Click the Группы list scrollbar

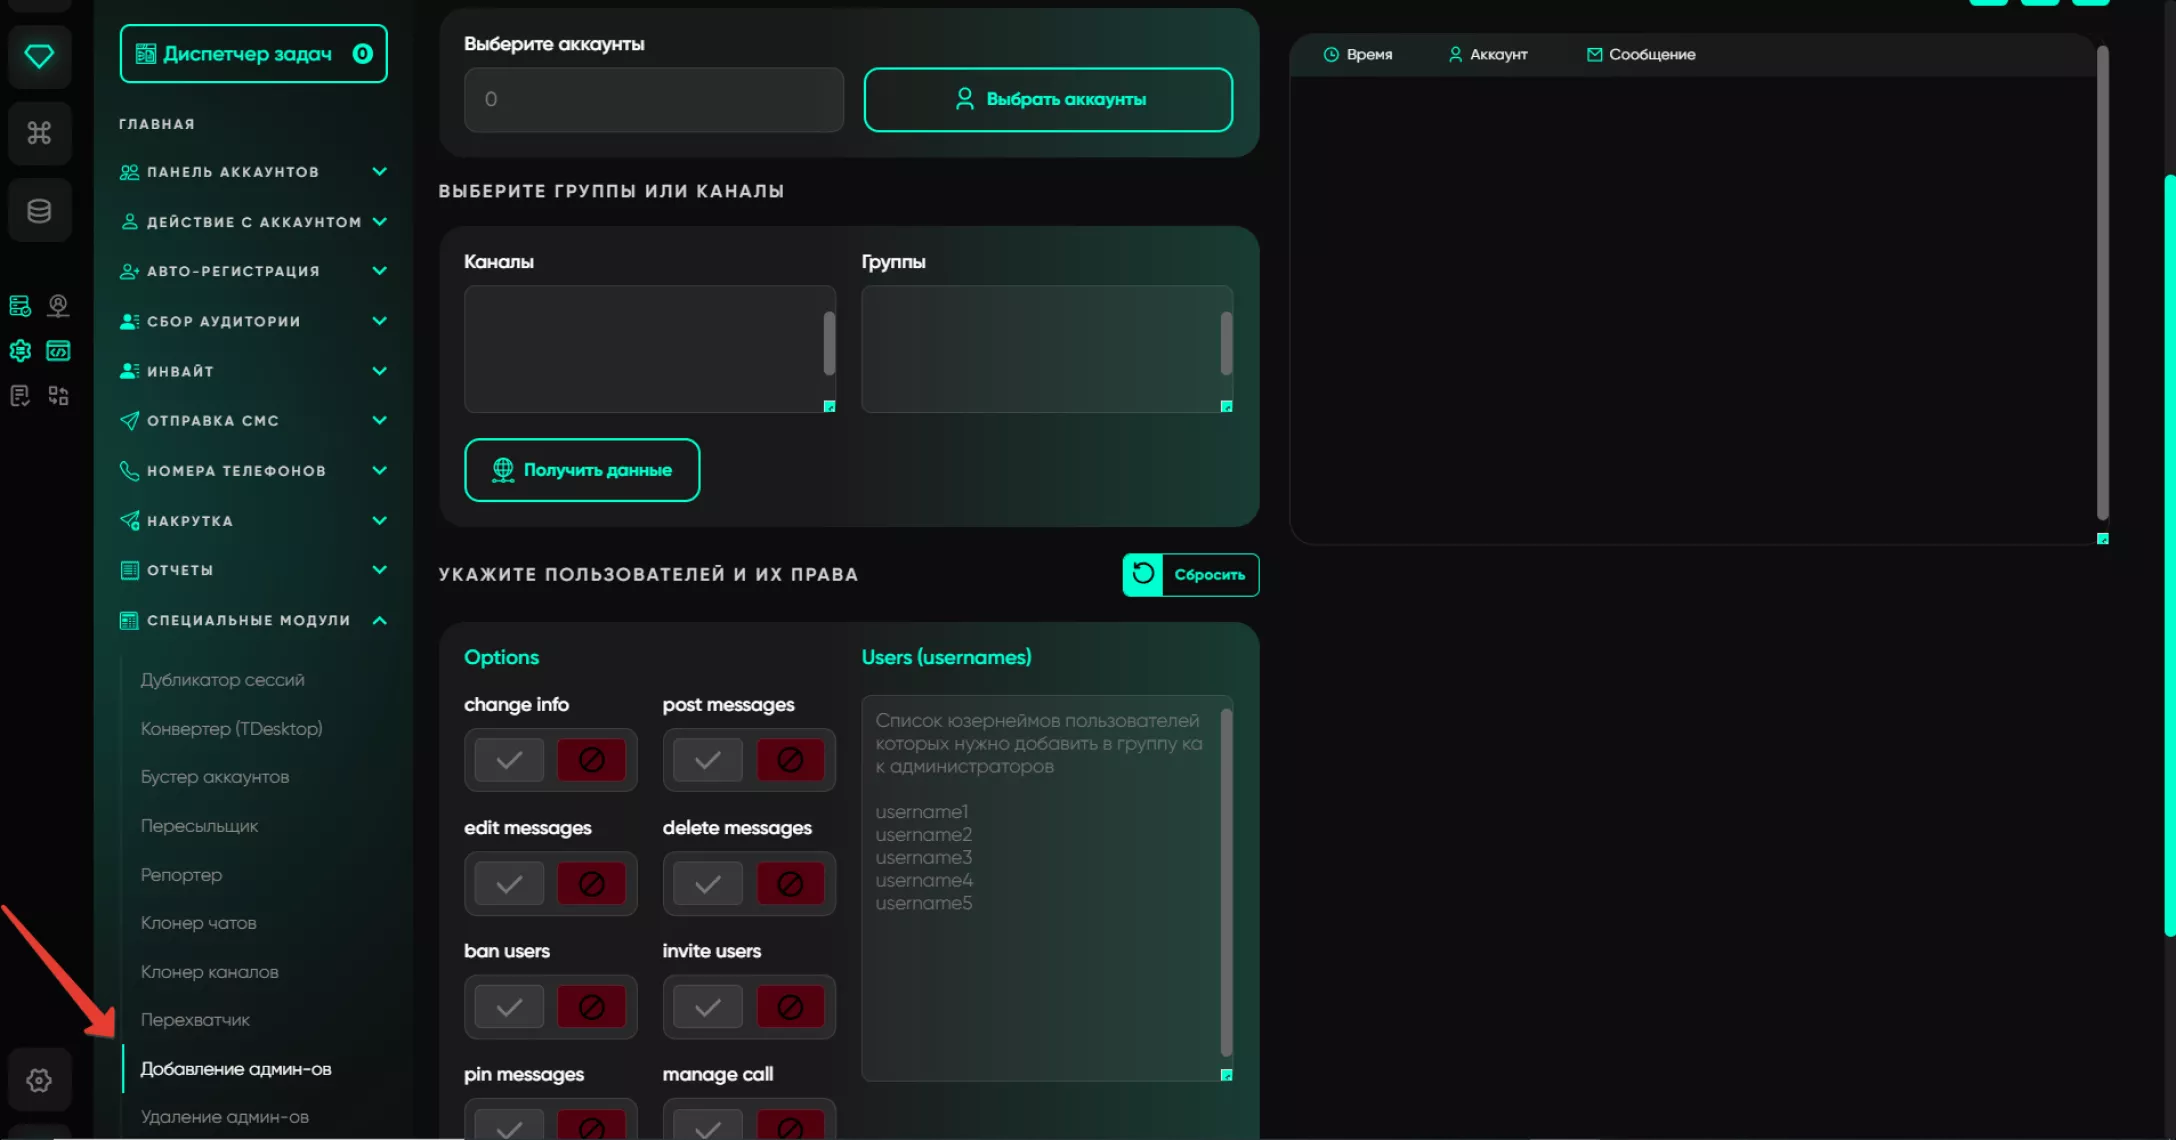[x=1226, y=344]
